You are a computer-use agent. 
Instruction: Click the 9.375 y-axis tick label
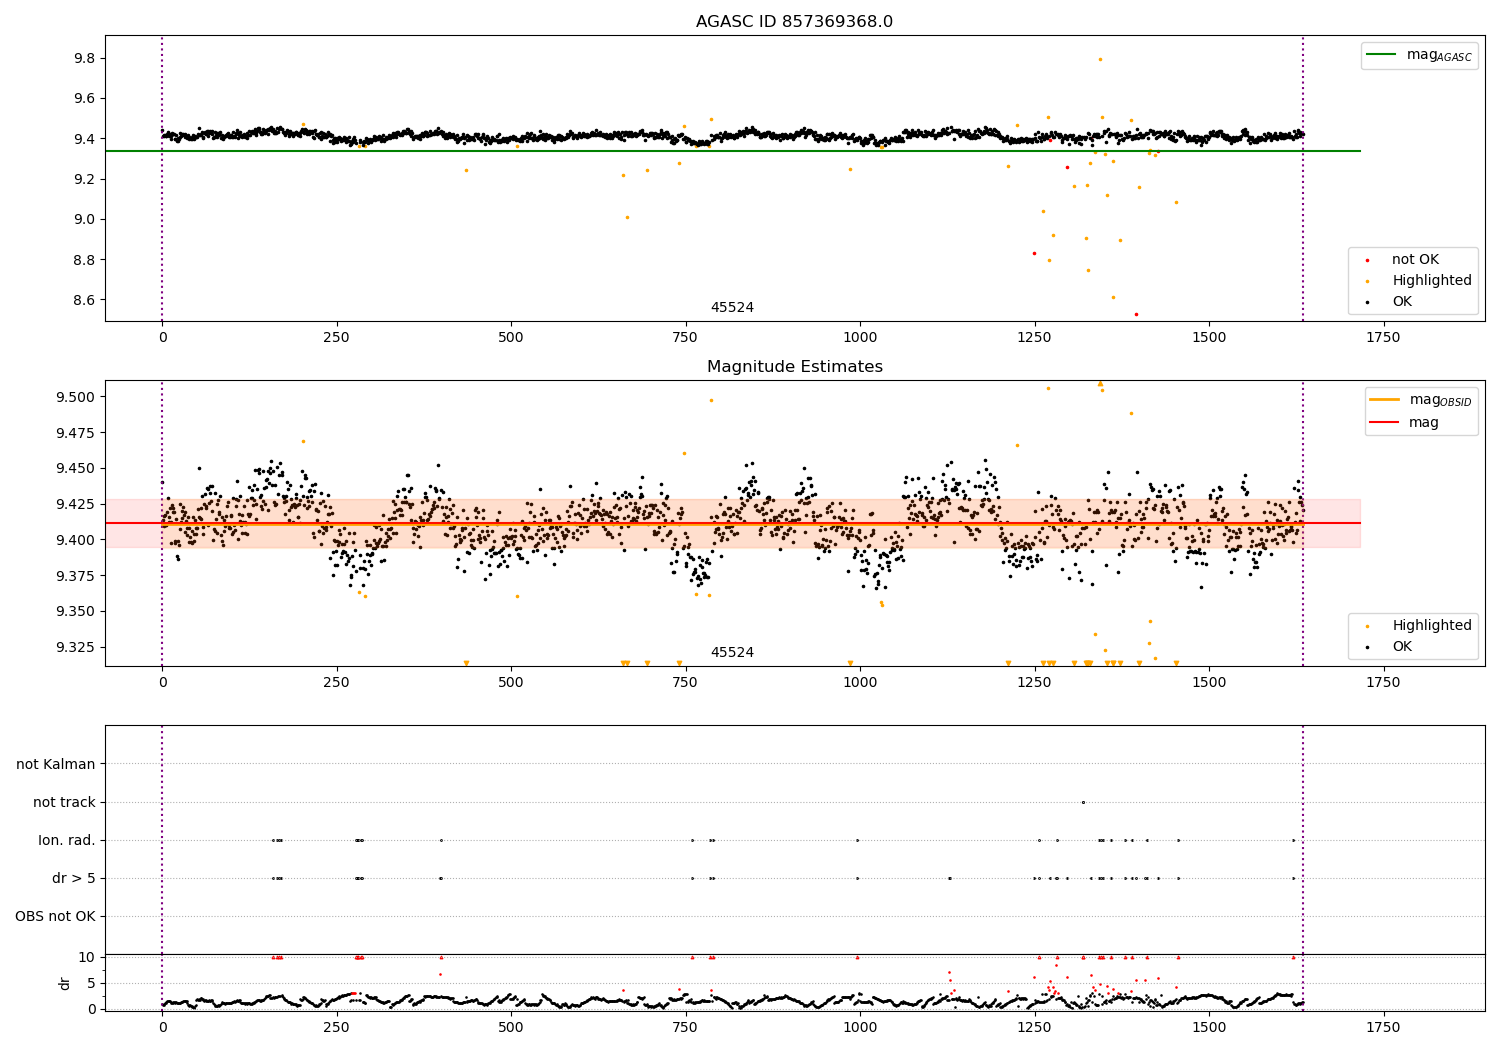[76, 576]
